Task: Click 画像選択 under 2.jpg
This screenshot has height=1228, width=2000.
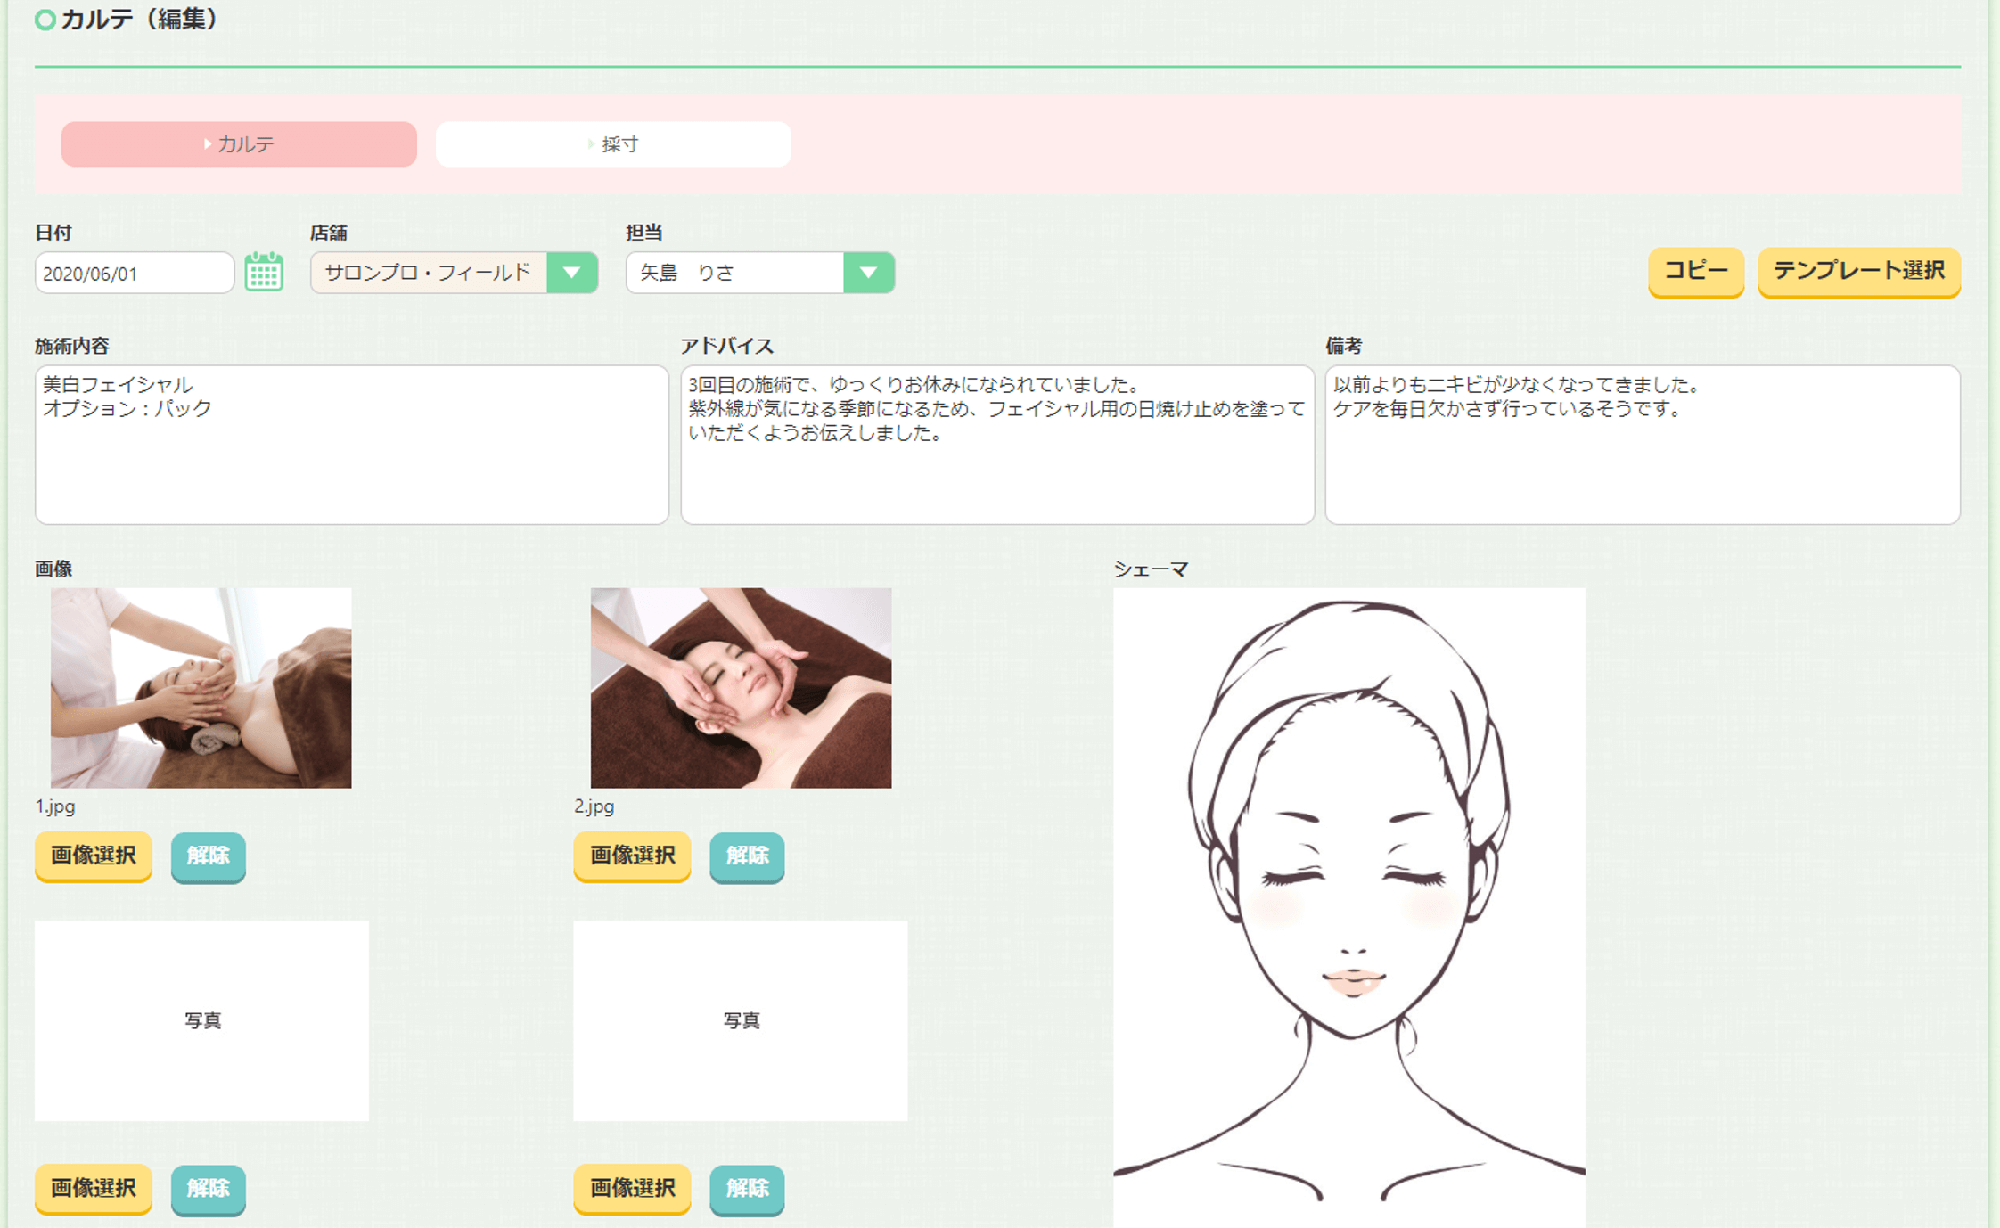Action: tap(632, 856)
